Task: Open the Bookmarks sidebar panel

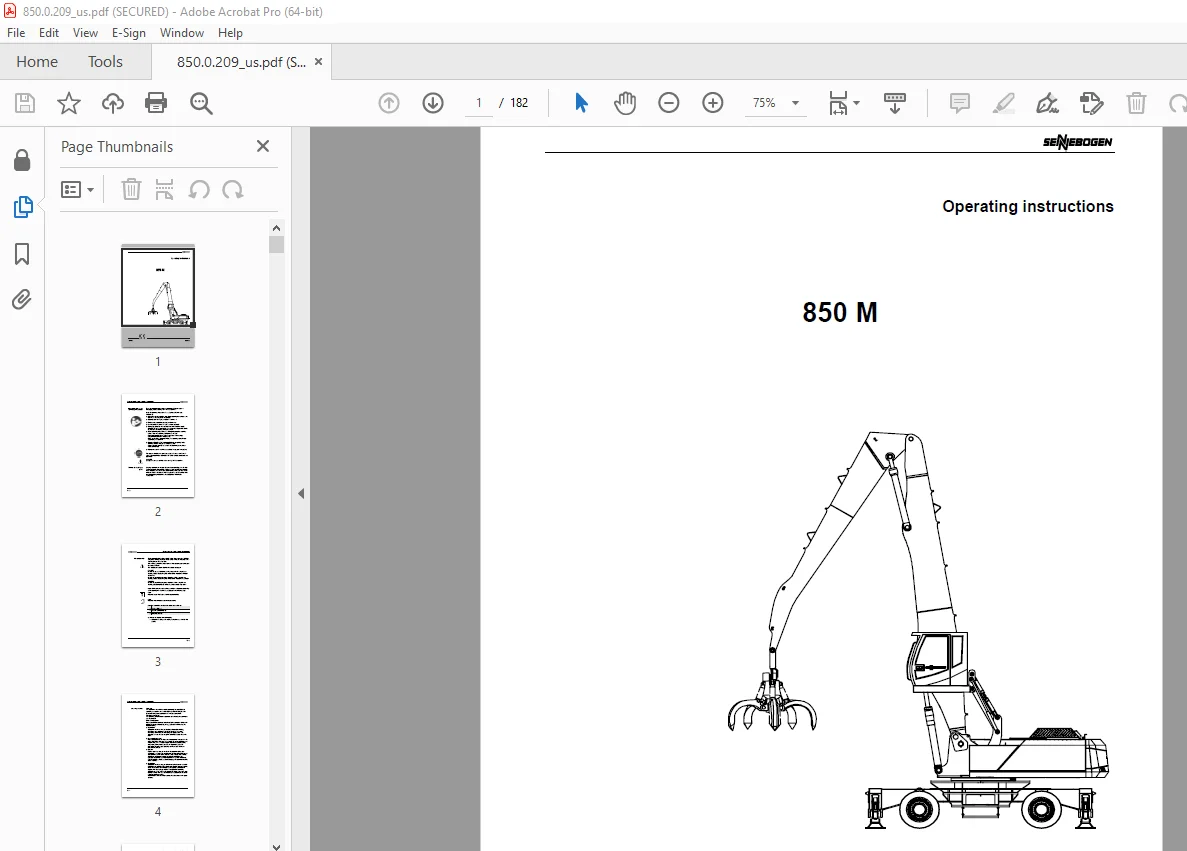Action: tap(22, 254)
